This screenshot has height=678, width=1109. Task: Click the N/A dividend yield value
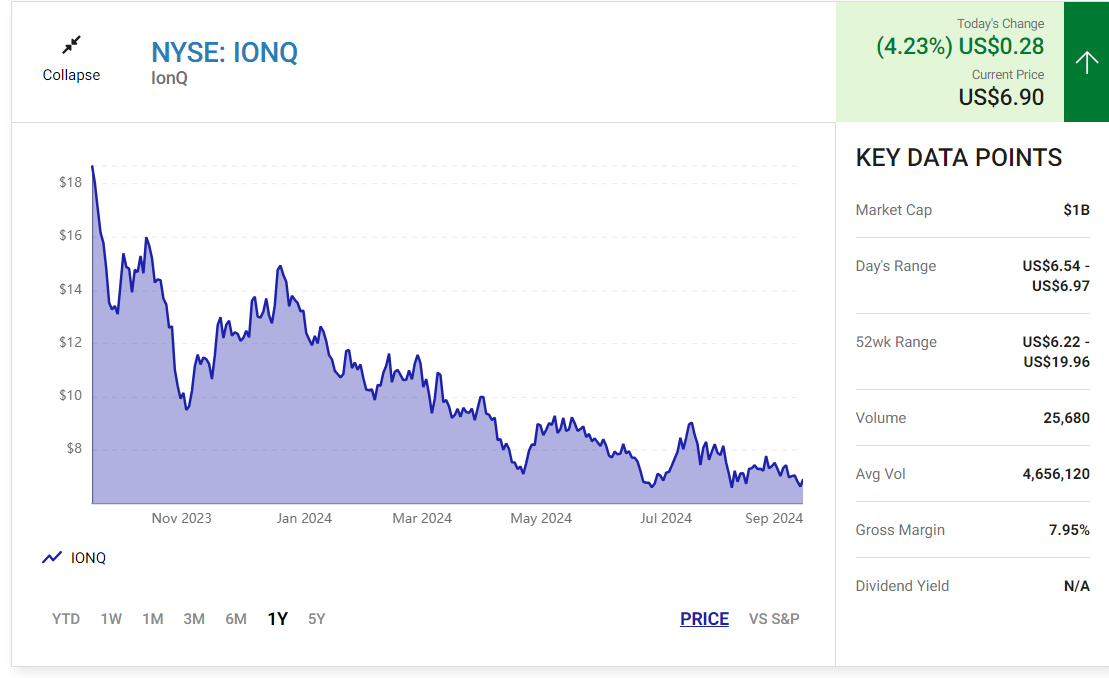coord(1076,586)
